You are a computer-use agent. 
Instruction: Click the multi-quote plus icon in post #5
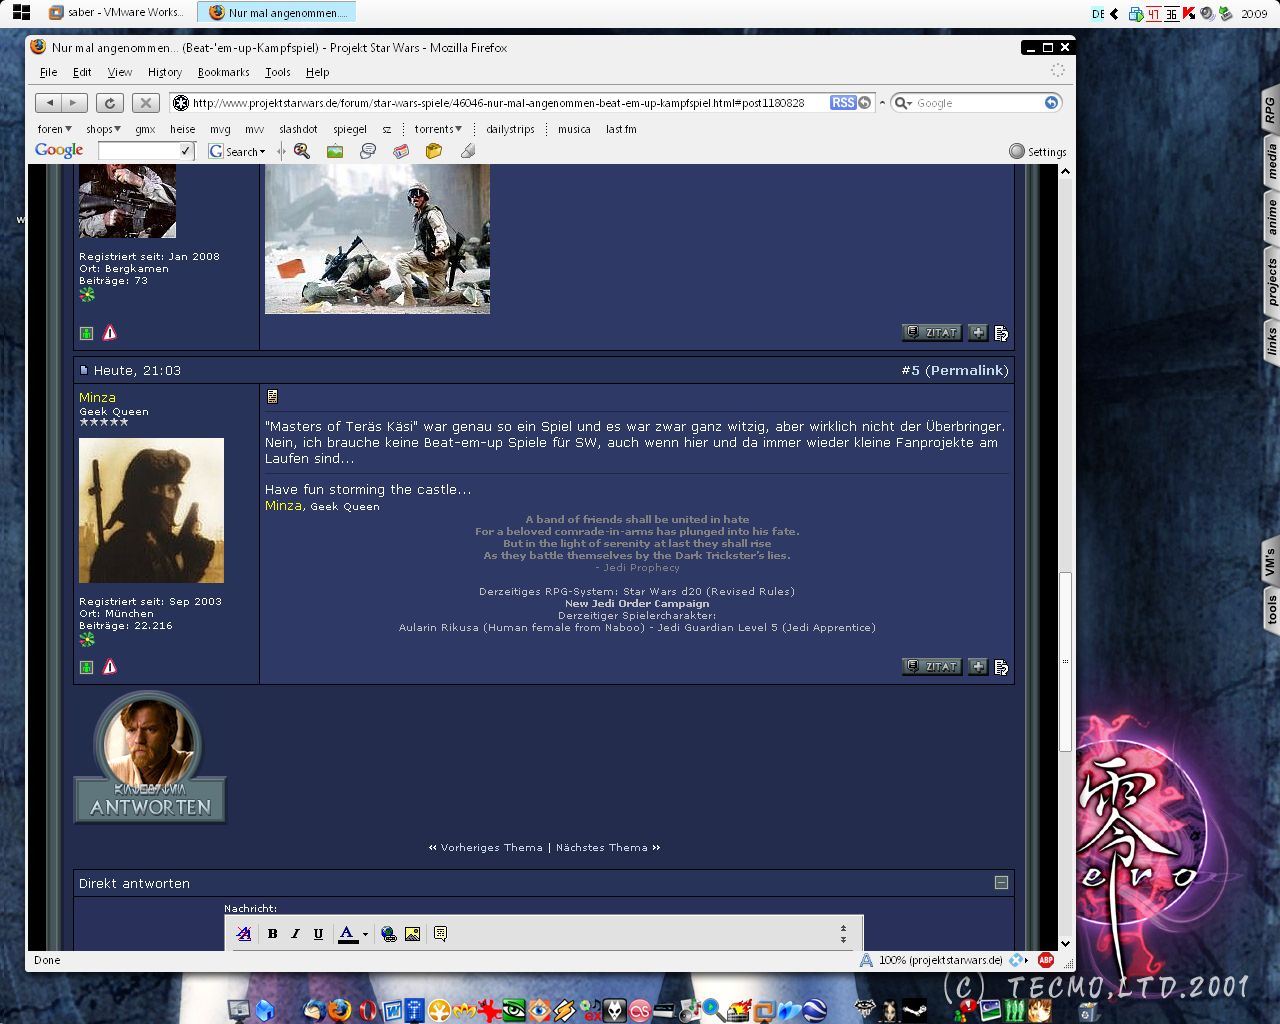coord(977,667)
